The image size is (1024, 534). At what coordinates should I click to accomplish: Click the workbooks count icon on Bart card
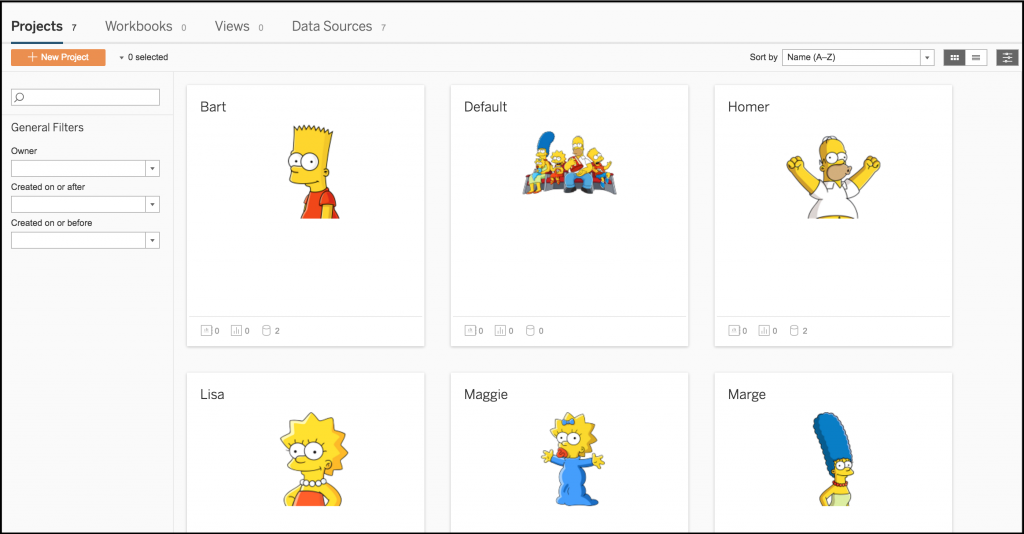[206, 331]
